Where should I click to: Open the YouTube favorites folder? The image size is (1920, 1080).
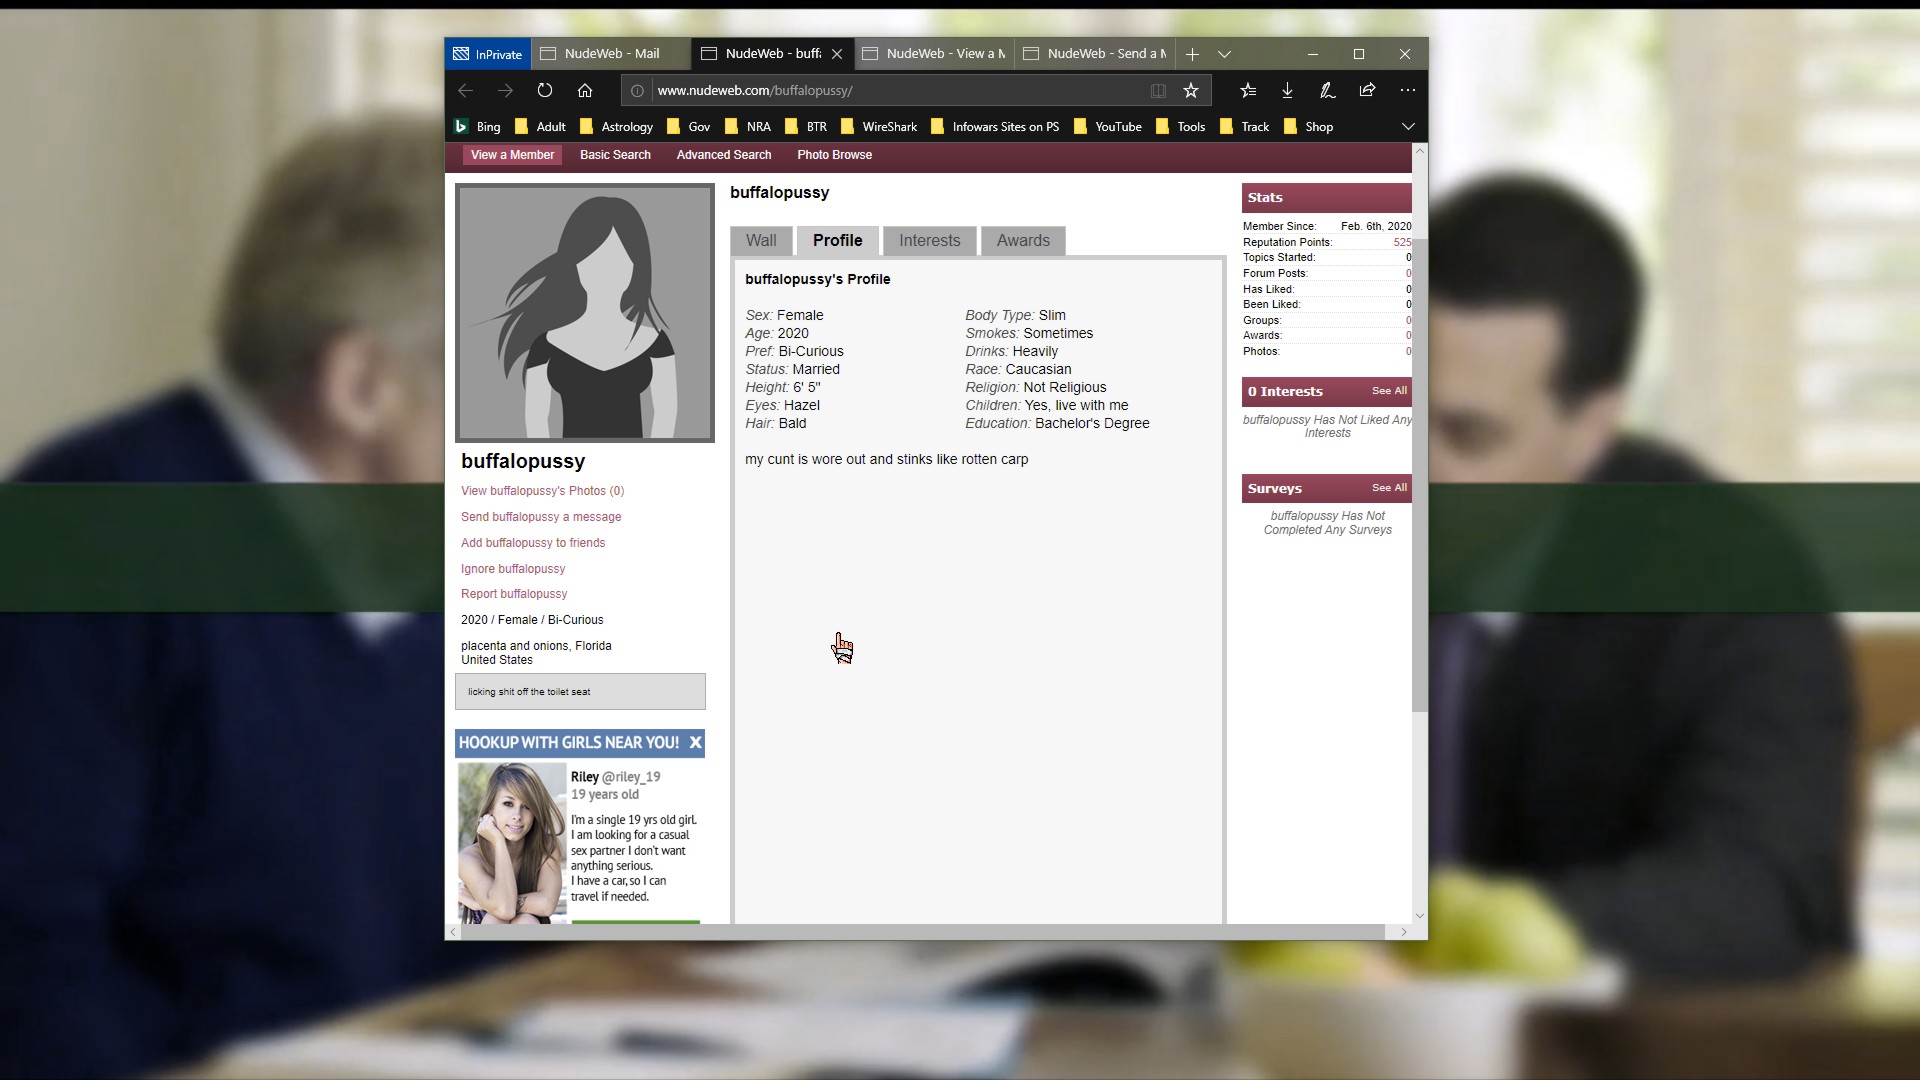[x=1108, y=127]
